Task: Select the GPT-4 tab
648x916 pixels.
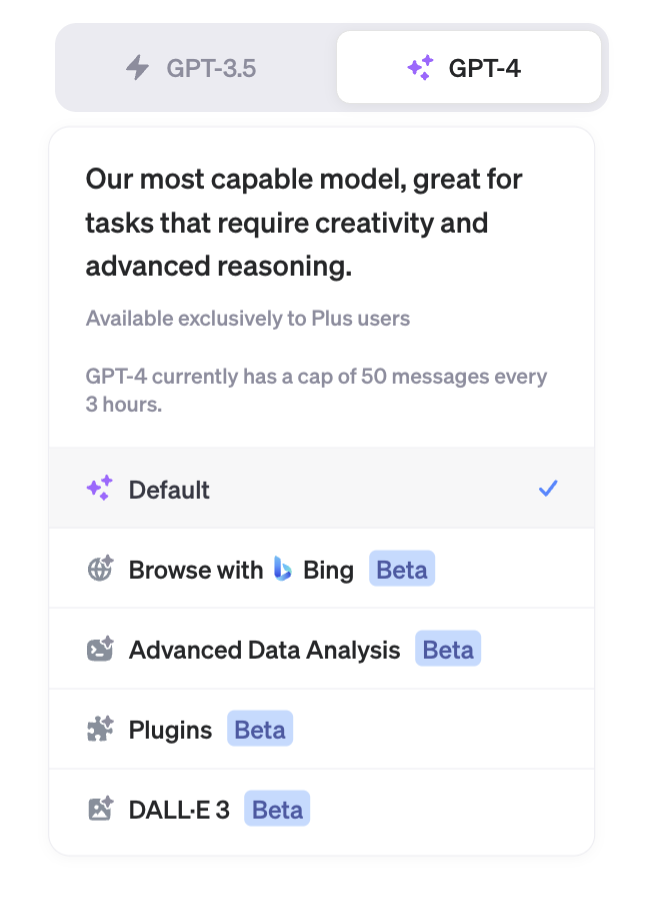Action: (x=468, y=68)
